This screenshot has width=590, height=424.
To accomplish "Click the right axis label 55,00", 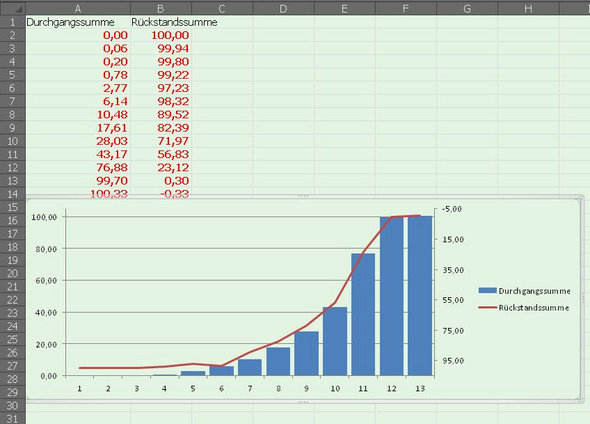I will 453,300.
